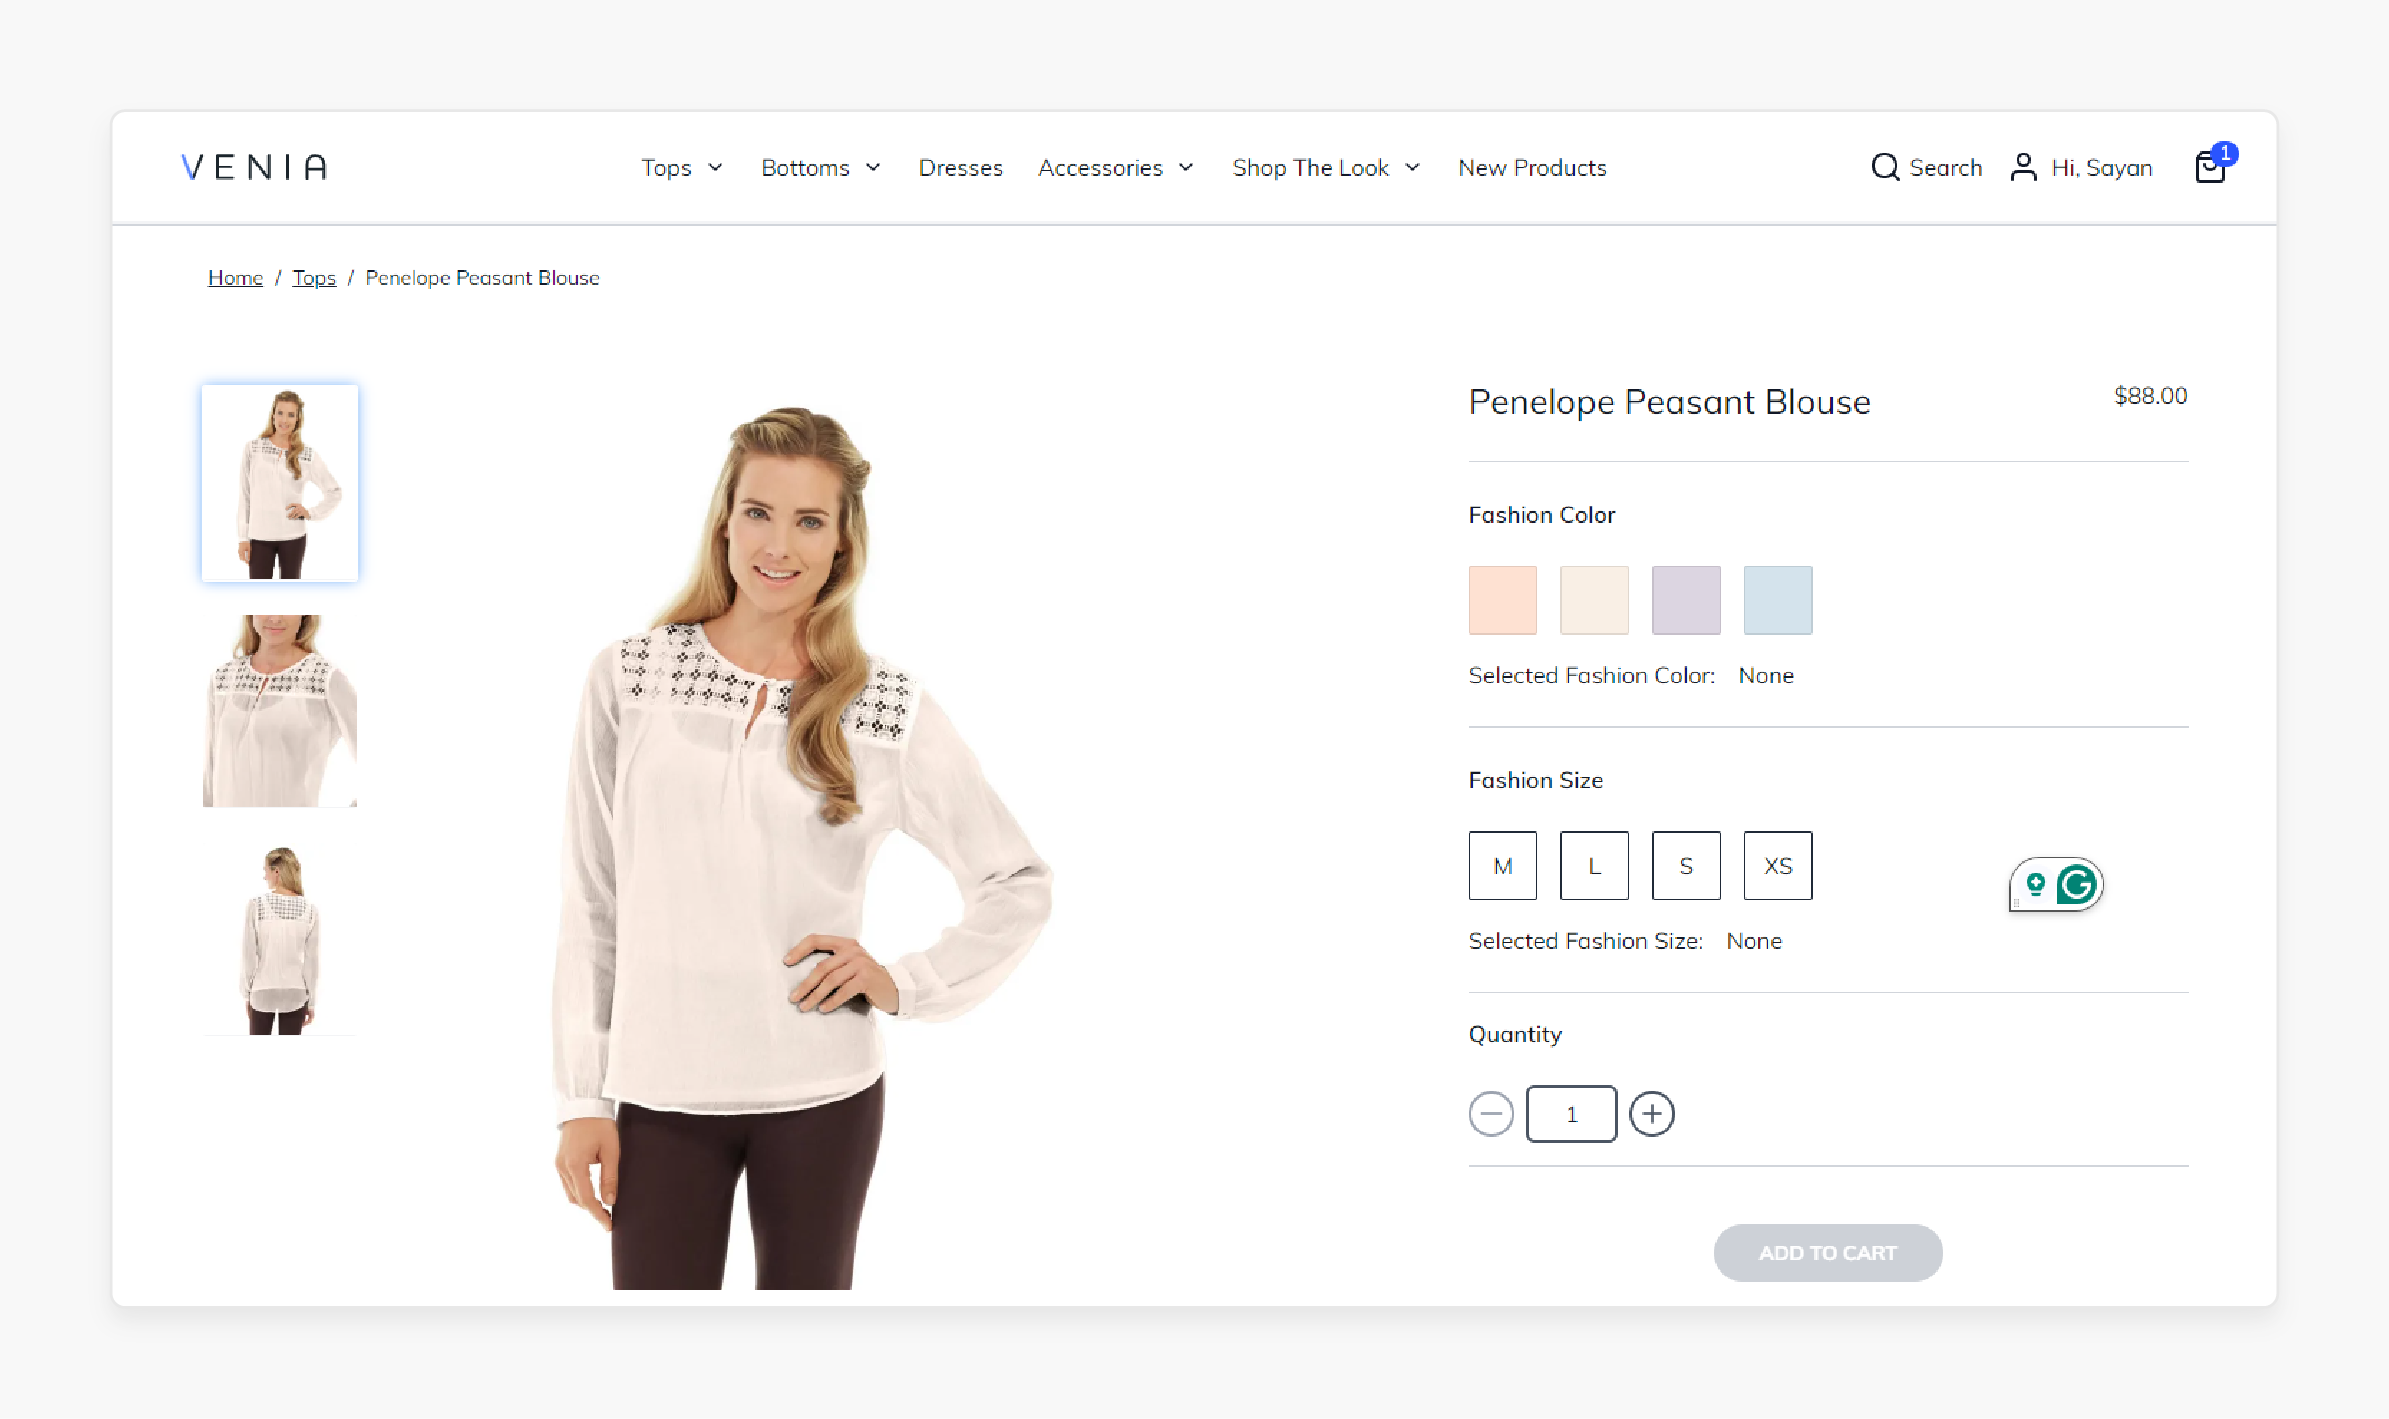Click the increment quantity plus icon

[1651, 1113]
